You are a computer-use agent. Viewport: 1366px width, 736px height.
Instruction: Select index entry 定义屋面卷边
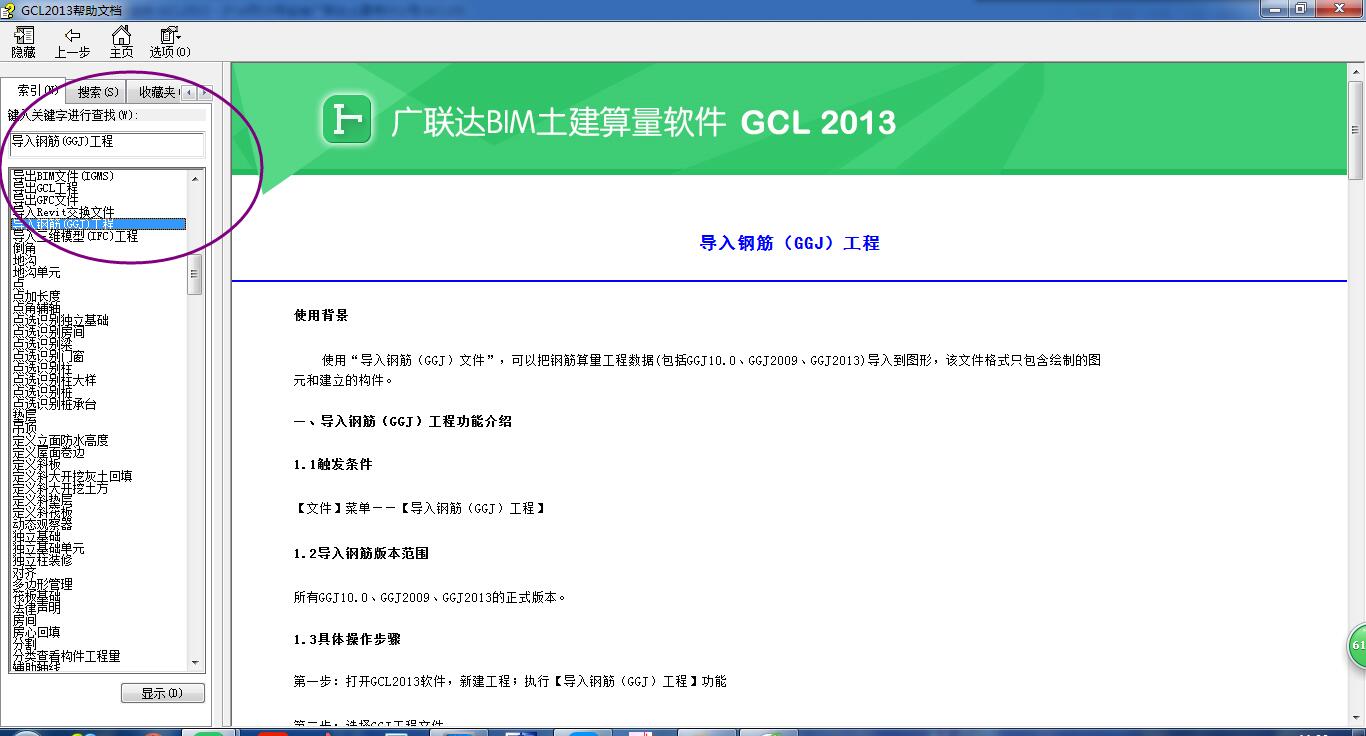[x=48, y=452]
